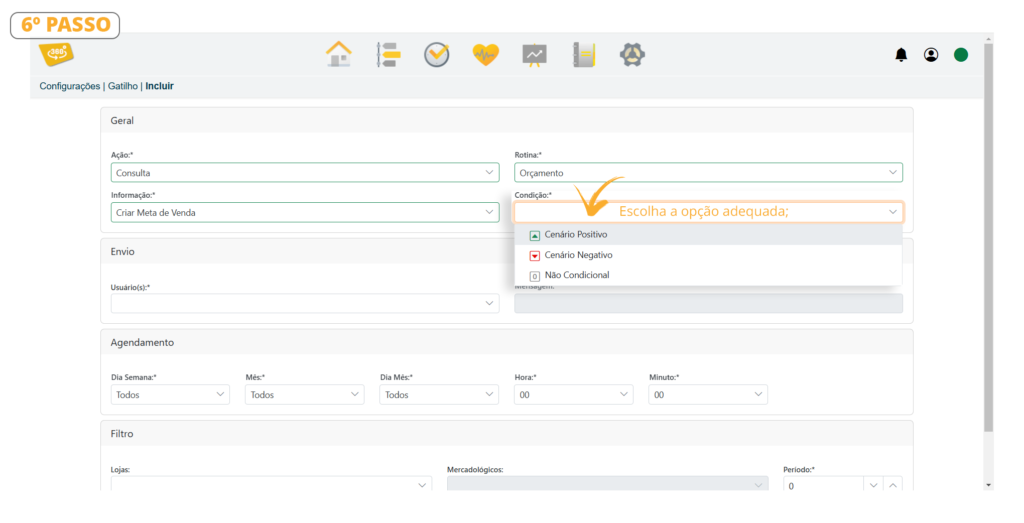Open the Mercadológicos dropdown

(x=607, y=484)
